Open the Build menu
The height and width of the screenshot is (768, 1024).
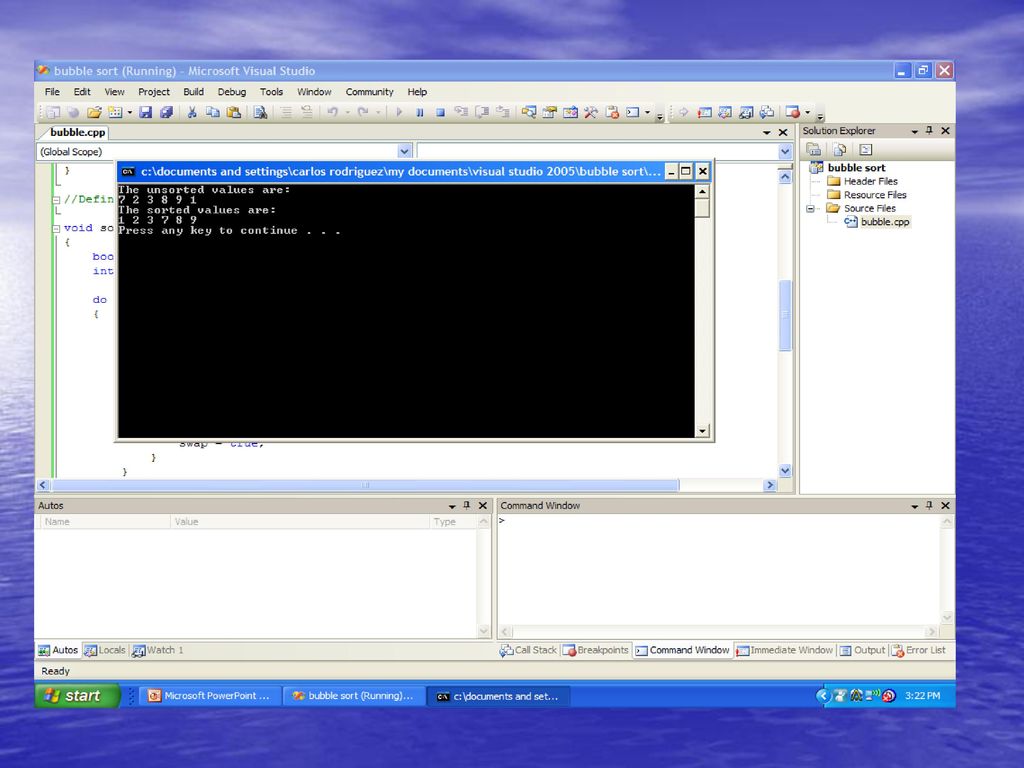(193, 92)
